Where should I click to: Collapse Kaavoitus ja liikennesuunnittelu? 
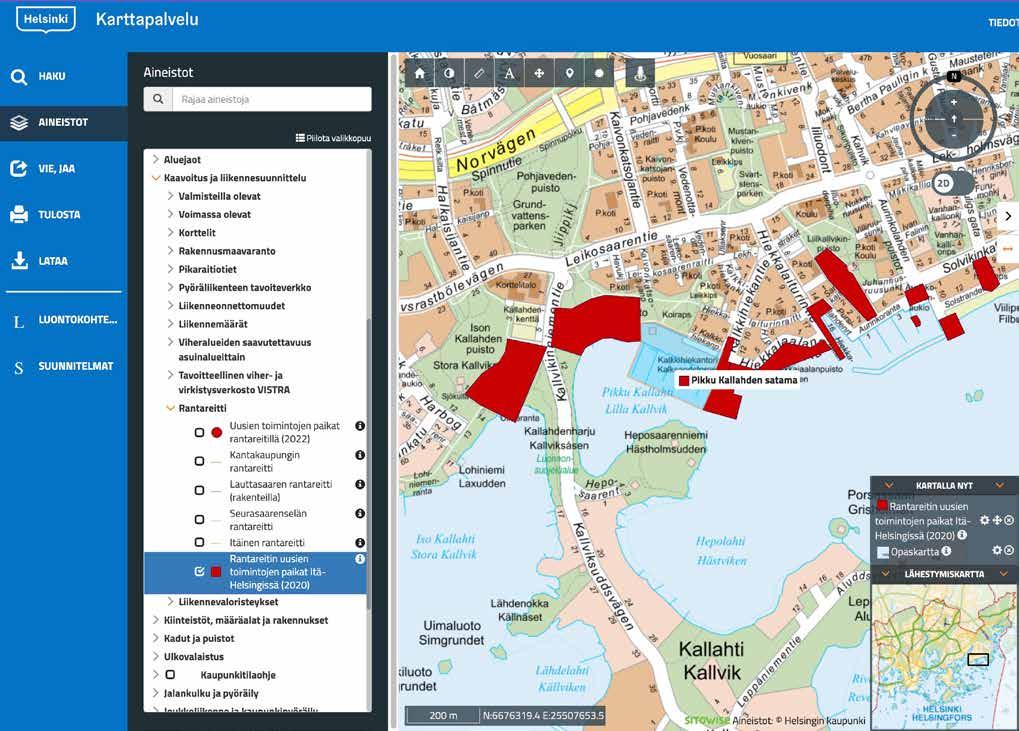coord(155,177)
